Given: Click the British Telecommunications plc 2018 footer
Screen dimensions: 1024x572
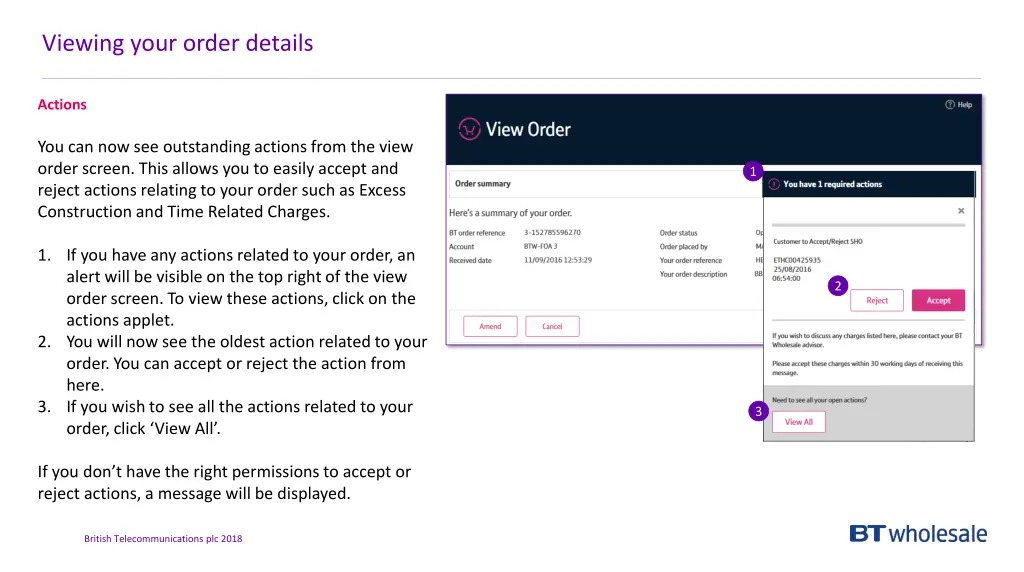Looking at the screenshot, I should (x=163, y=539).
